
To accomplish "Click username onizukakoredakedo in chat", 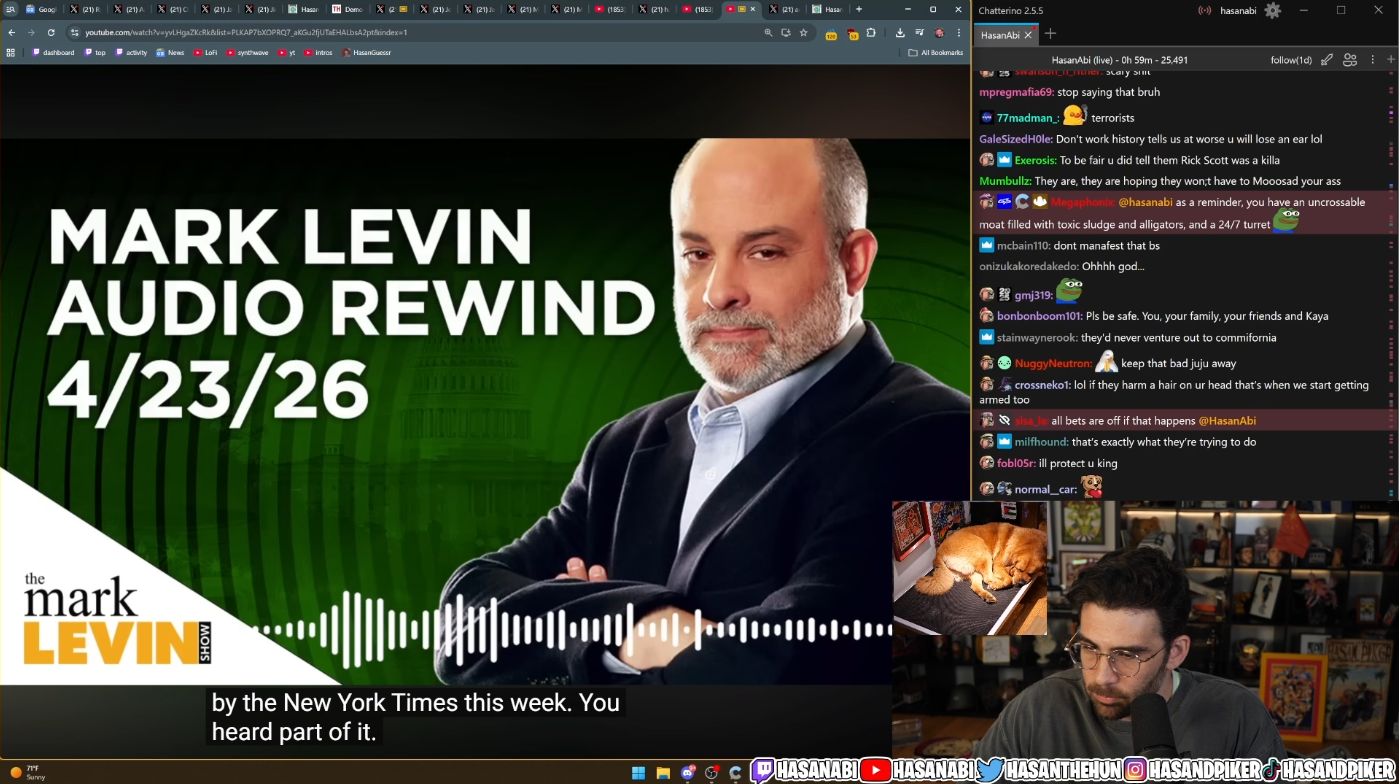I will (x=1028, y=266).
